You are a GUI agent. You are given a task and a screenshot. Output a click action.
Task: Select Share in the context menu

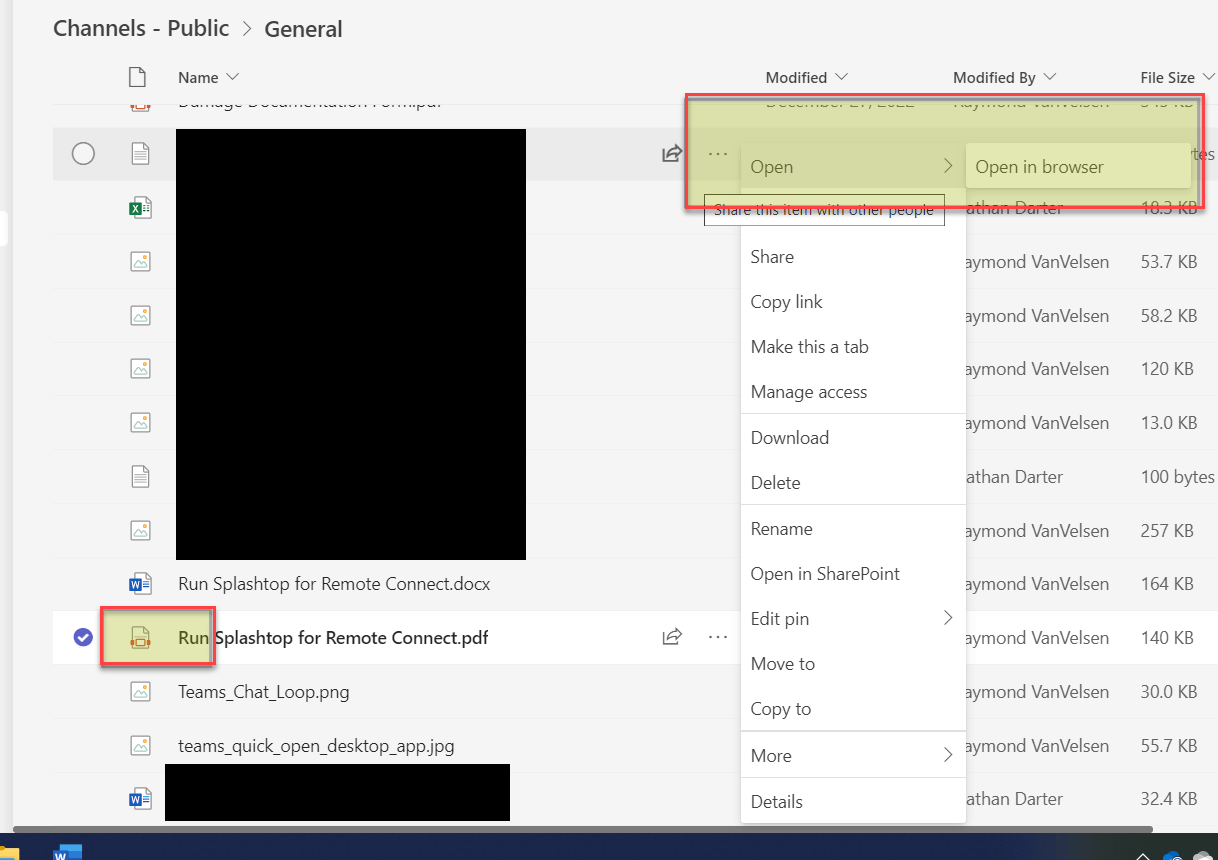tap(853, 257)
